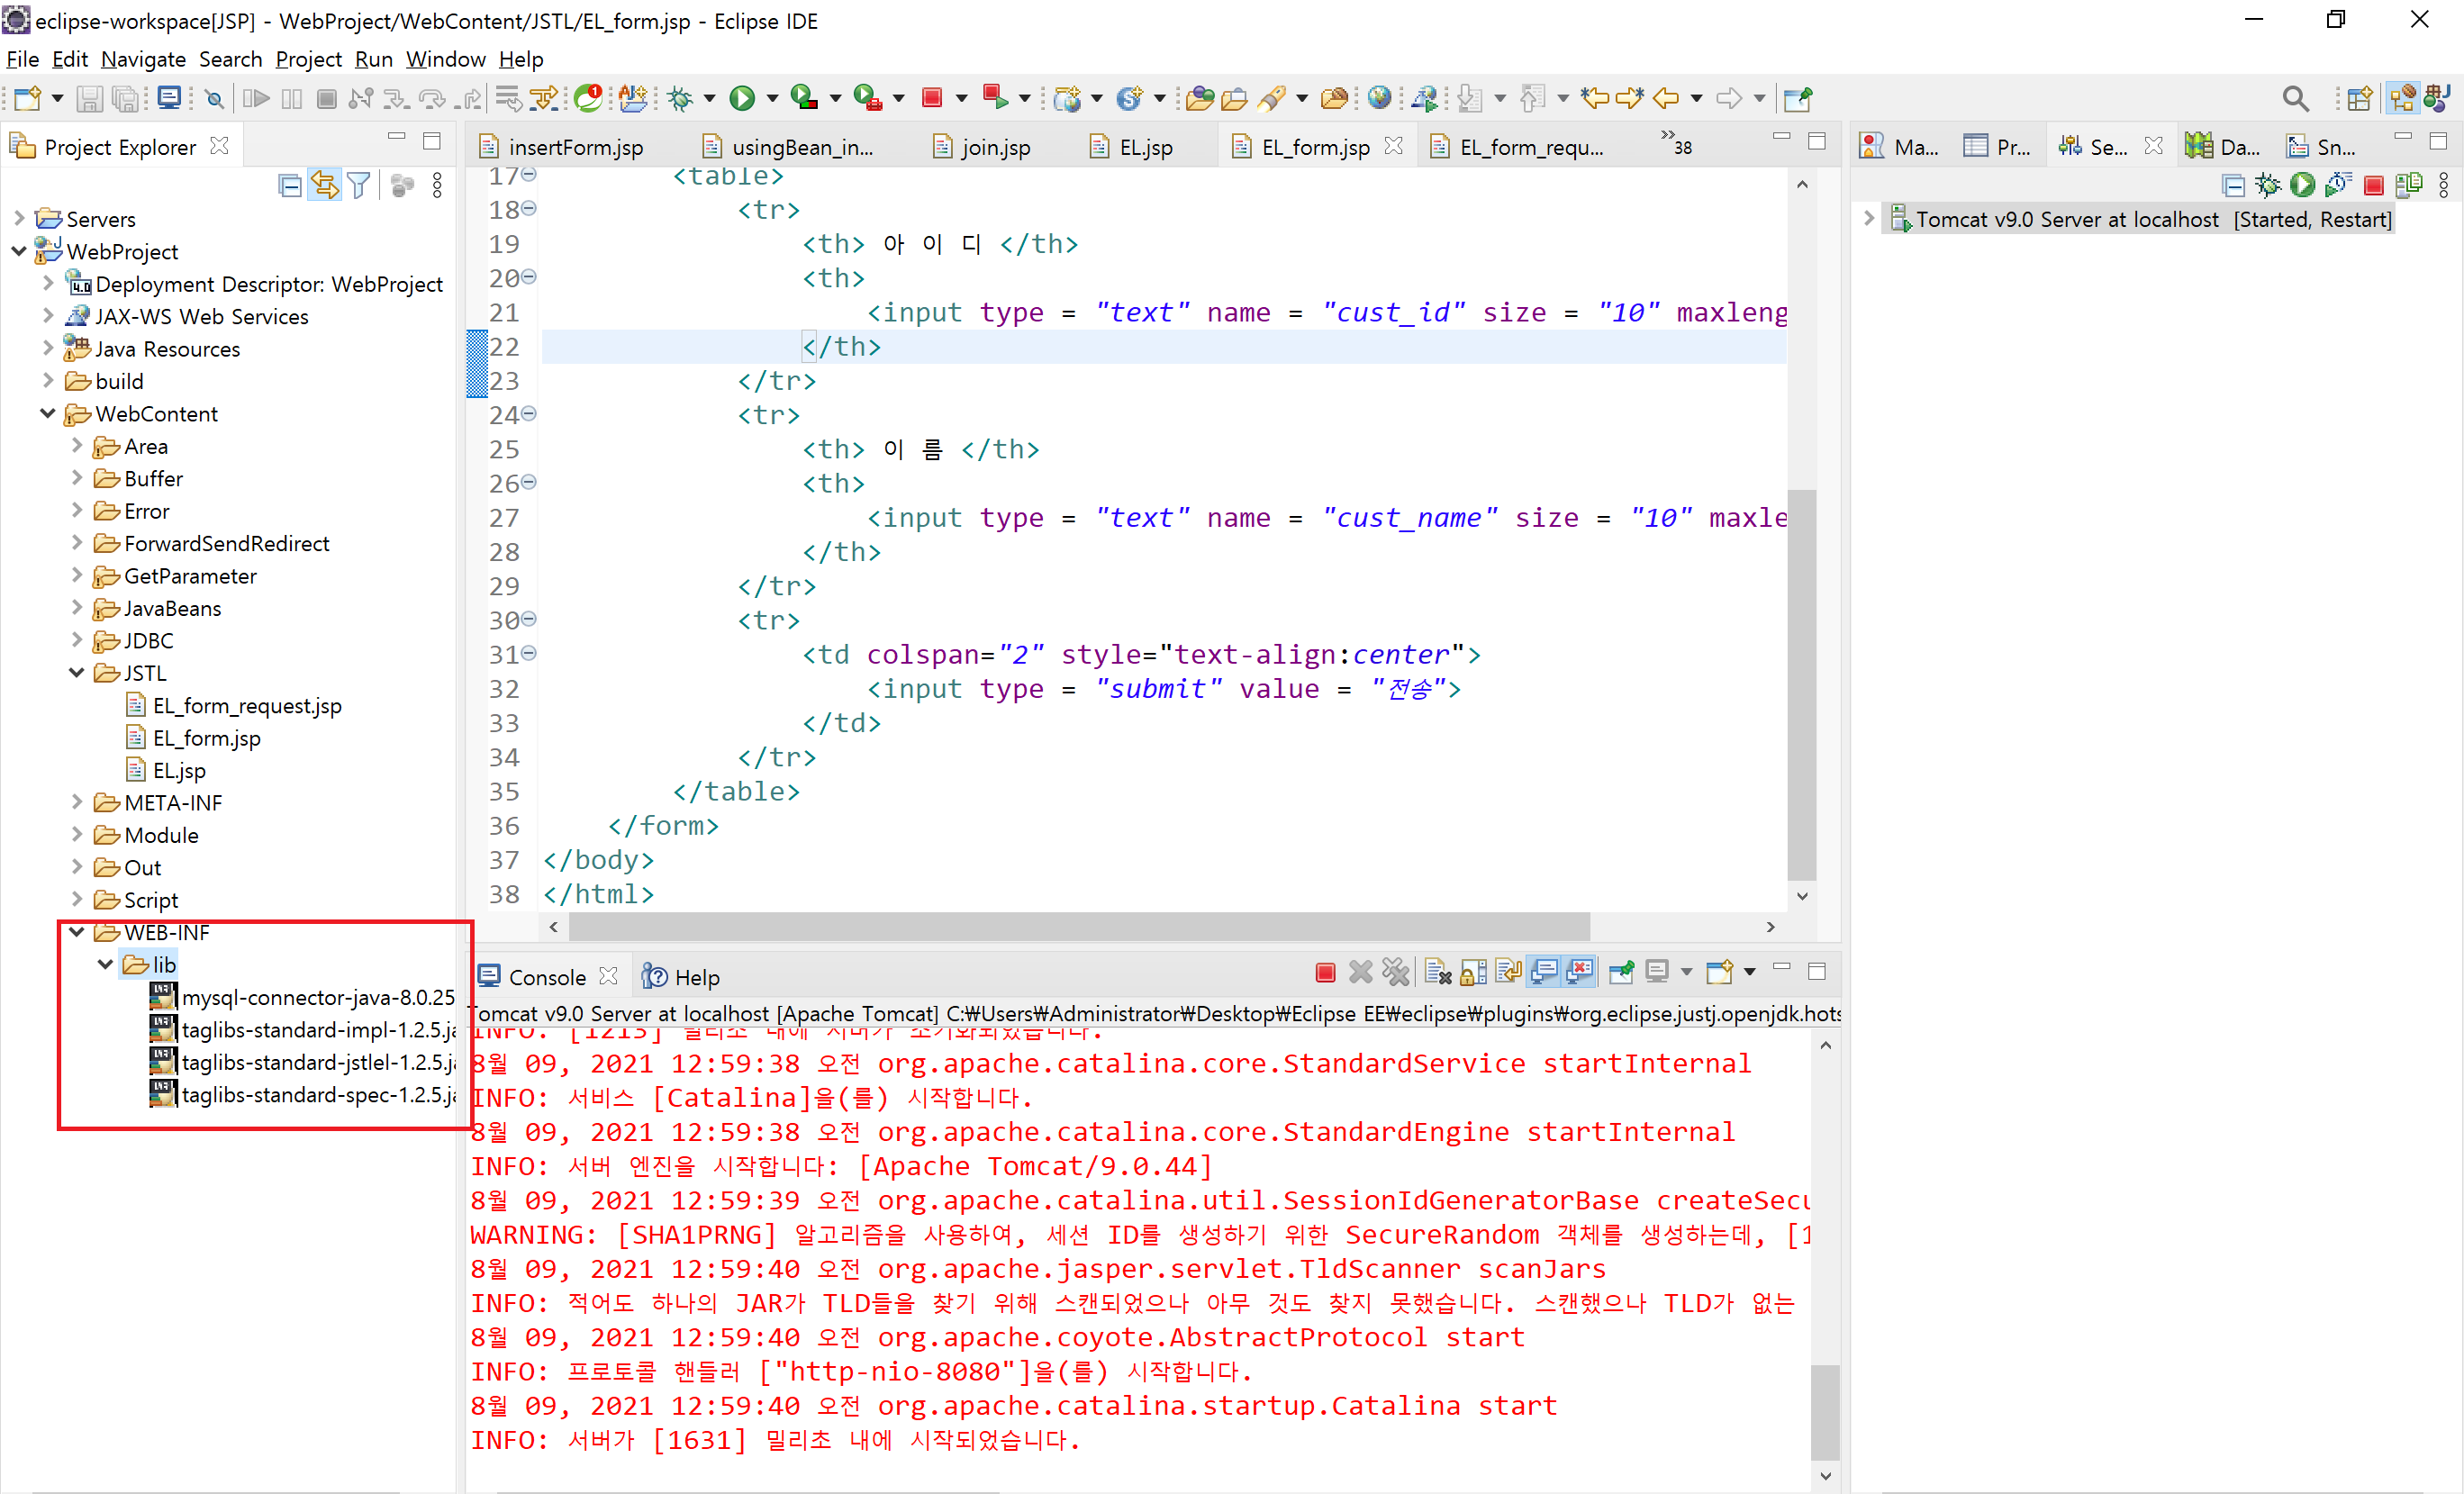Stop the server with red square in Servers view
This screenshot has width=2464, height=1494.
(x=2373, y=185)
